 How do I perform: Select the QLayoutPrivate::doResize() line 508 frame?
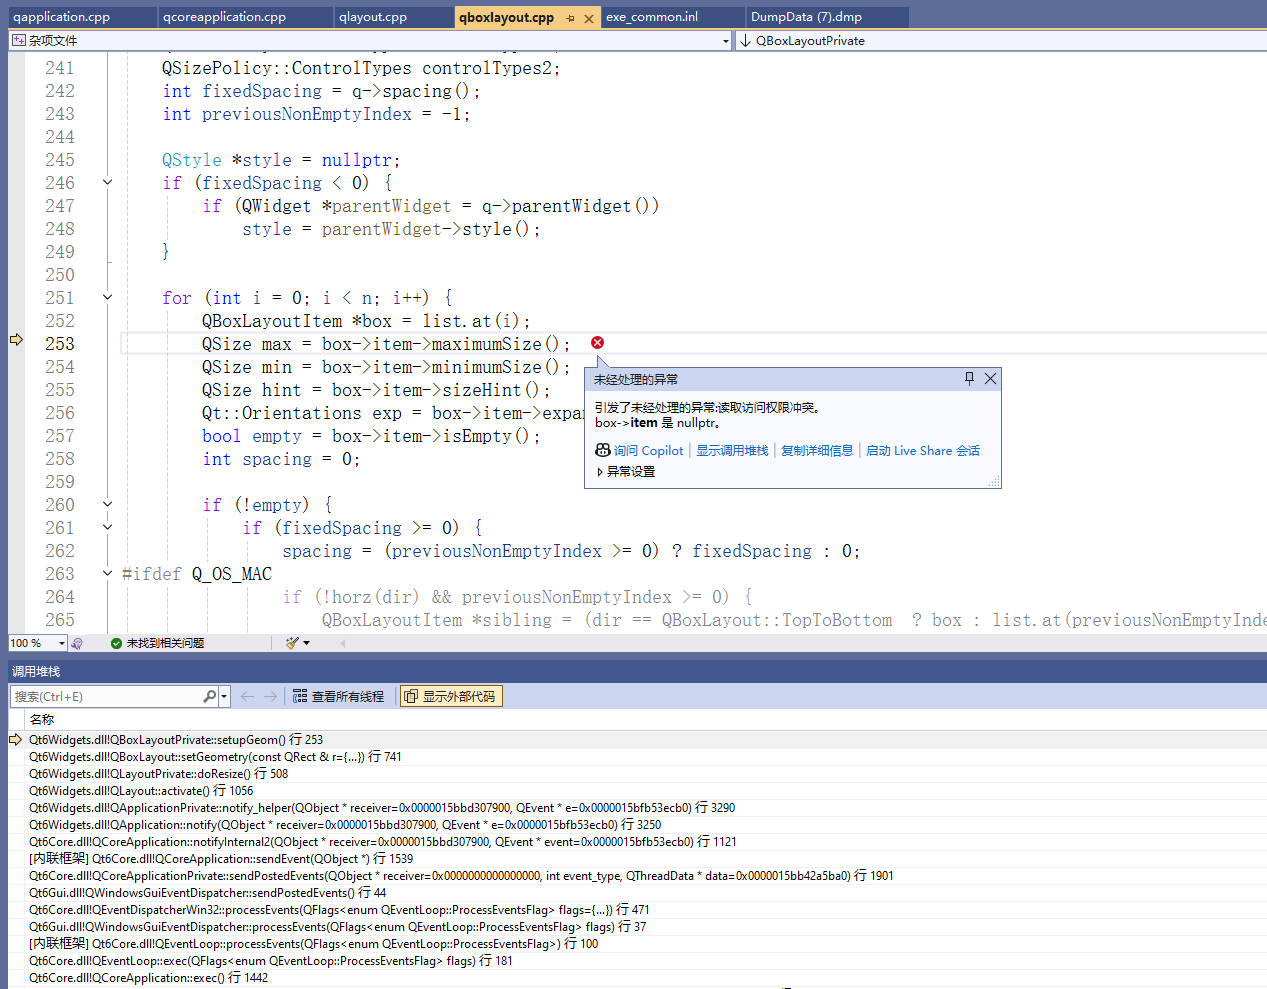pos(158,774)
